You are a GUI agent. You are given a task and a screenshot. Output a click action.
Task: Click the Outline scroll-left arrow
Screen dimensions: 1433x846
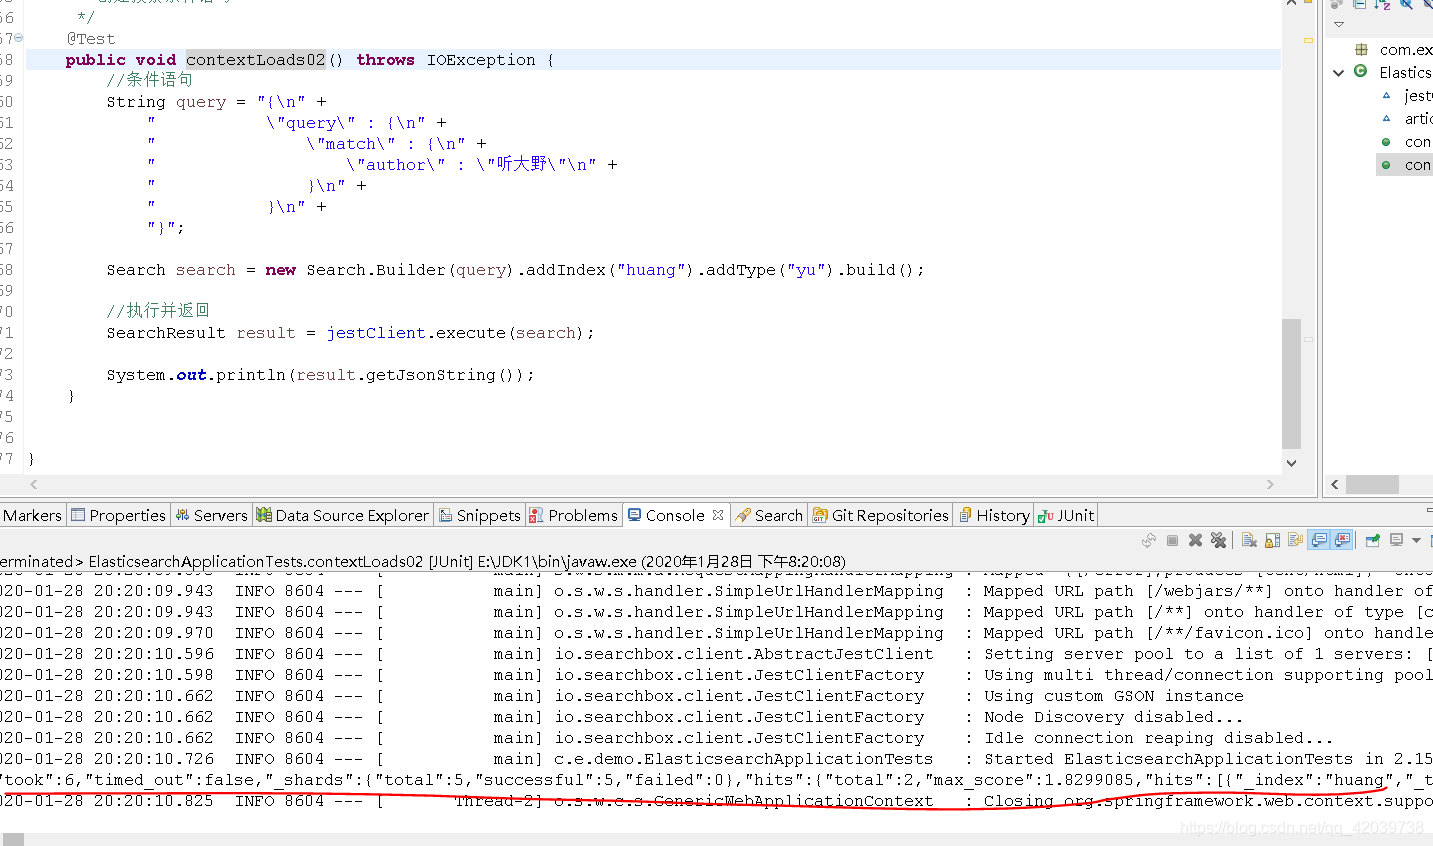click(1335, 484)
